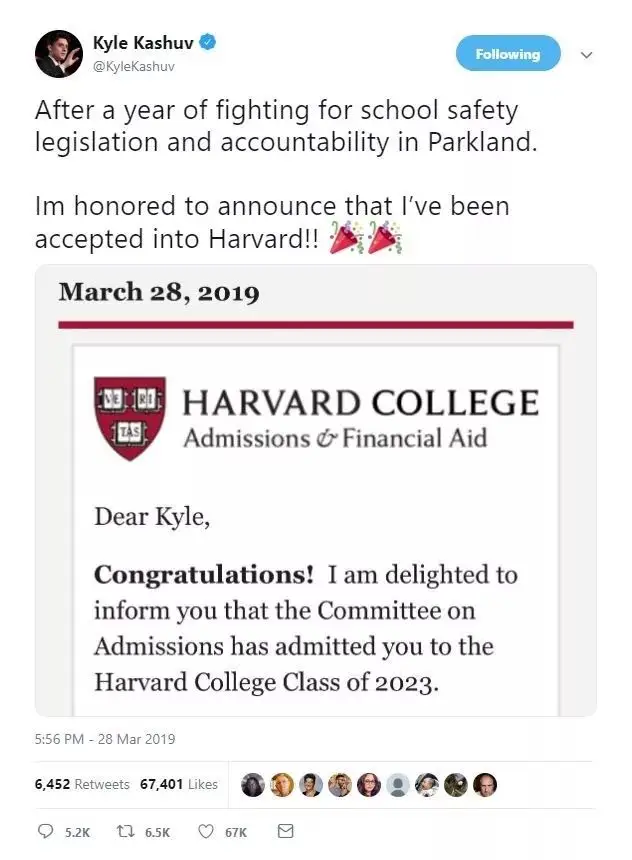The height and width of the screenshot is (860, 632).
Task: Open the @KyleKashuv handle link
Action: click(133, 66)
